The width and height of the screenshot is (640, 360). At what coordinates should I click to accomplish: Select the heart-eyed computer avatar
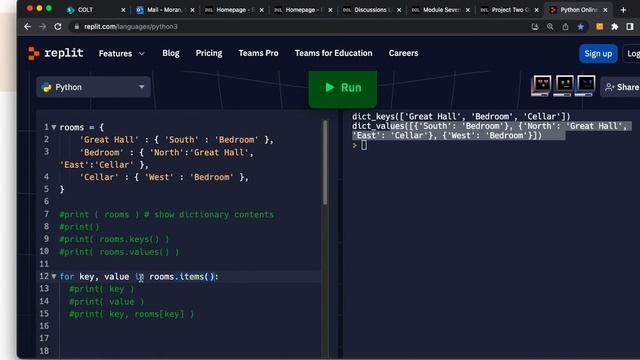click(541, 85)
